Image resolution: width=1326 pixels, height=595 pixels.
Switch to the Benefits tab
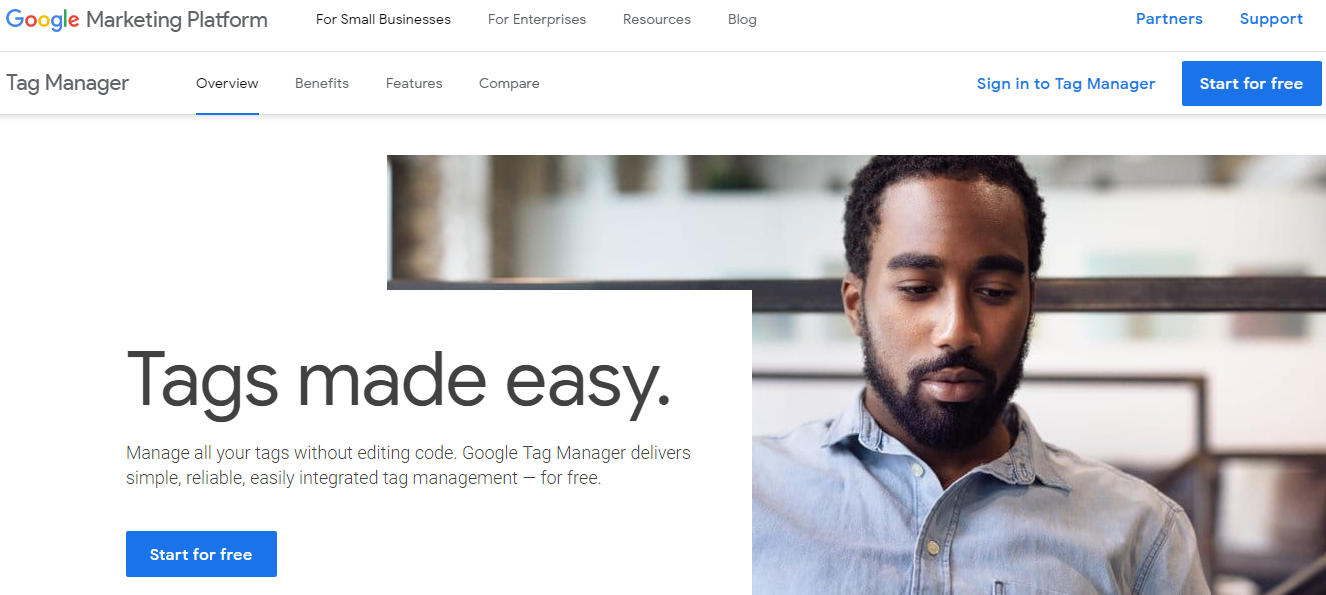(x=322, y=83)
